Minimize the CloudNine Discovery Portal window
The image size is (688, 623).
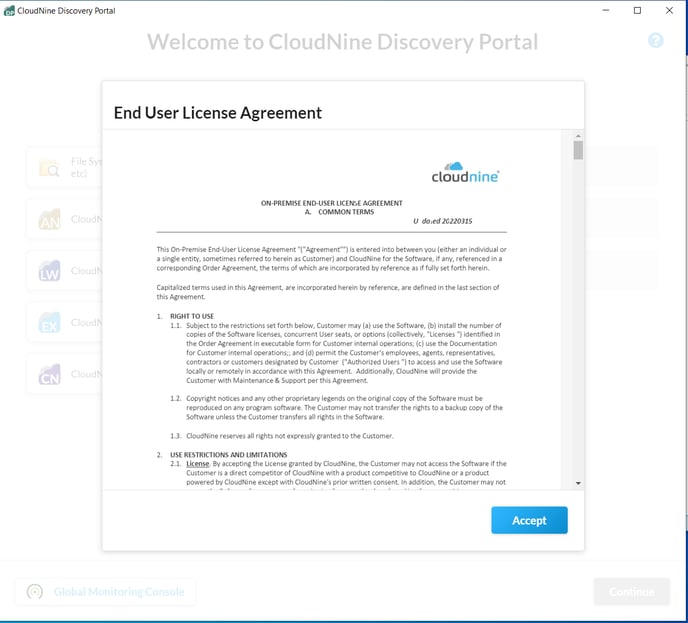(606, 11)
